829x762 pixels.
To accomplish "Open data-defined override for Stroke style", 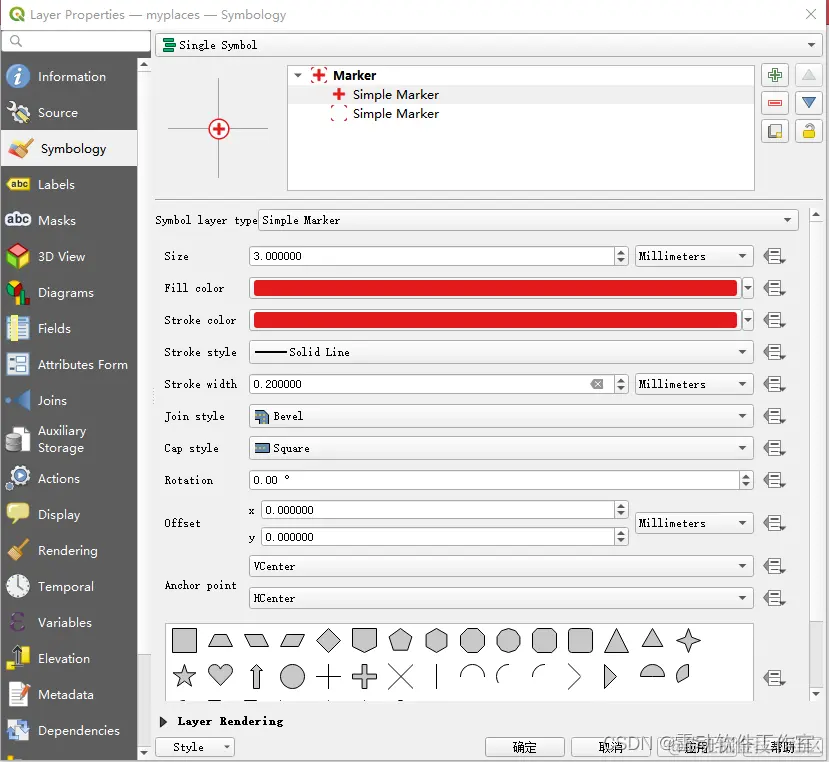I will coord(775,352).
